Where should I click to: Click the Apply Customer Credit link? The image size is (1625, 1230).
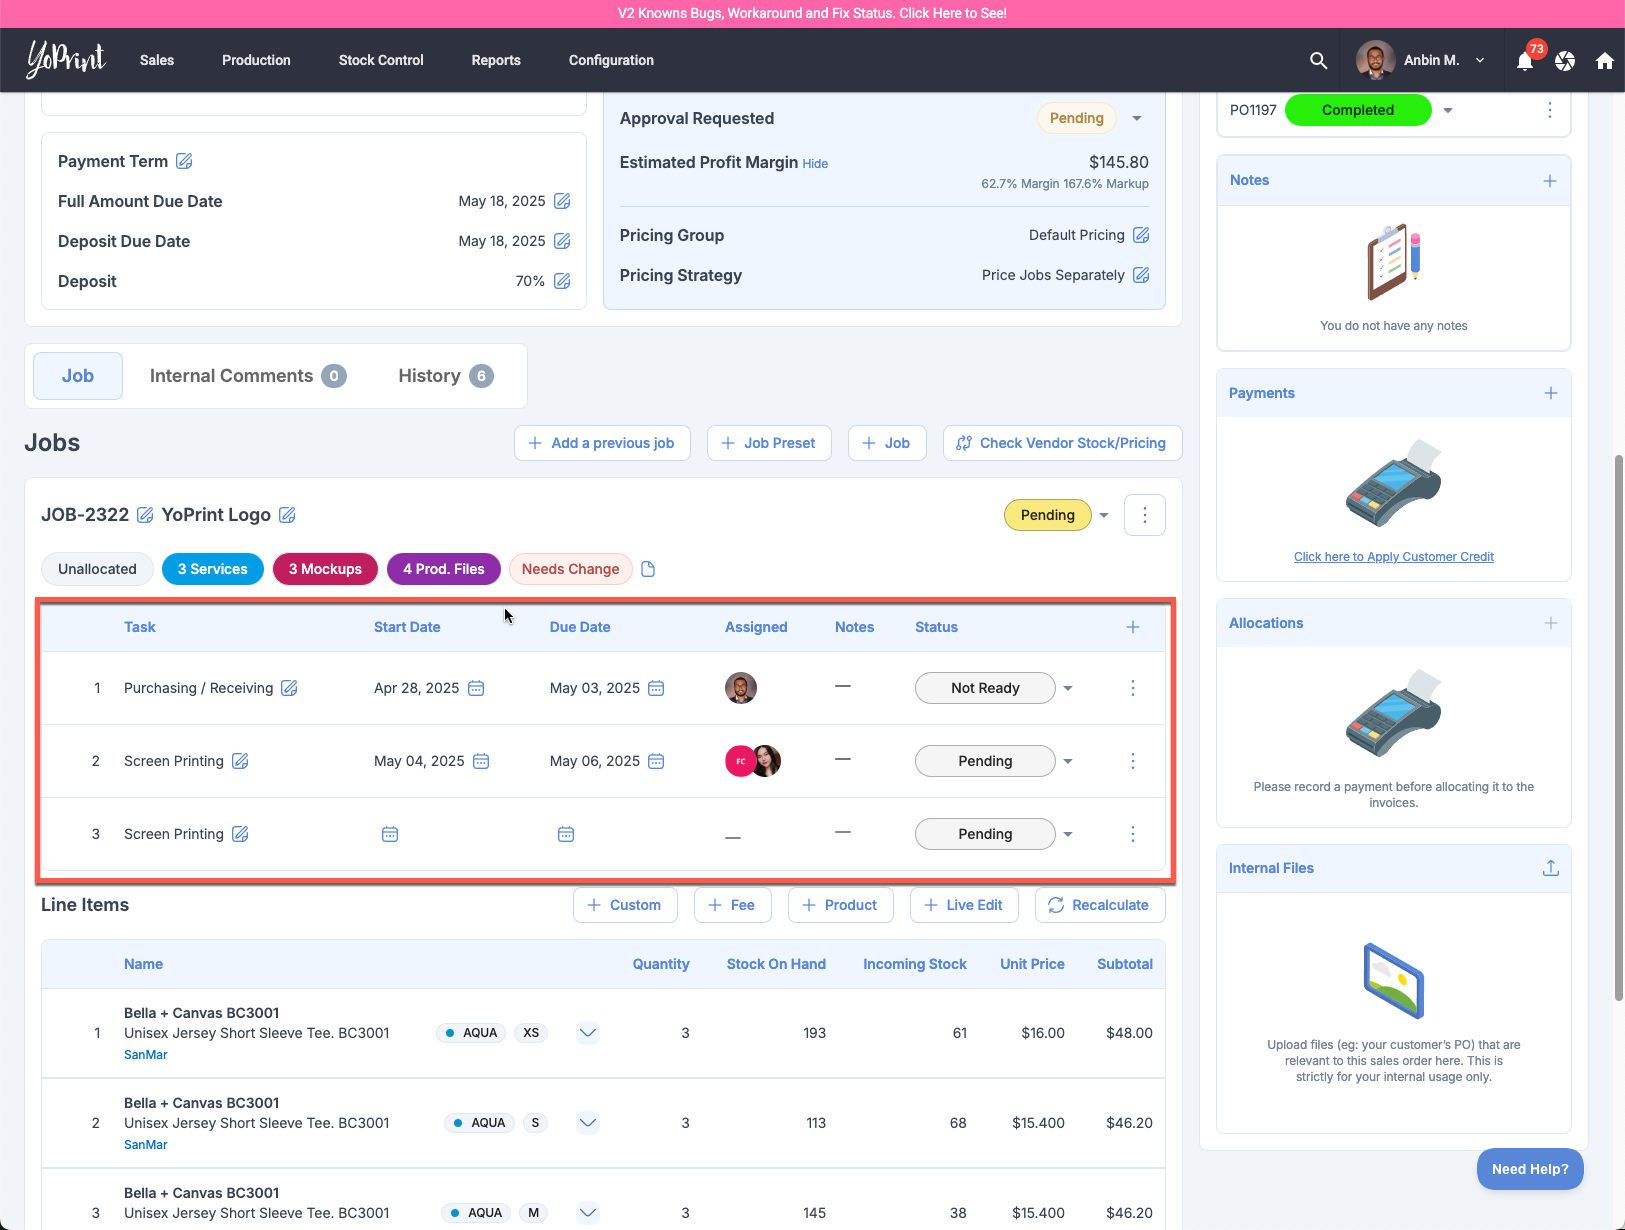point(1393,557)
